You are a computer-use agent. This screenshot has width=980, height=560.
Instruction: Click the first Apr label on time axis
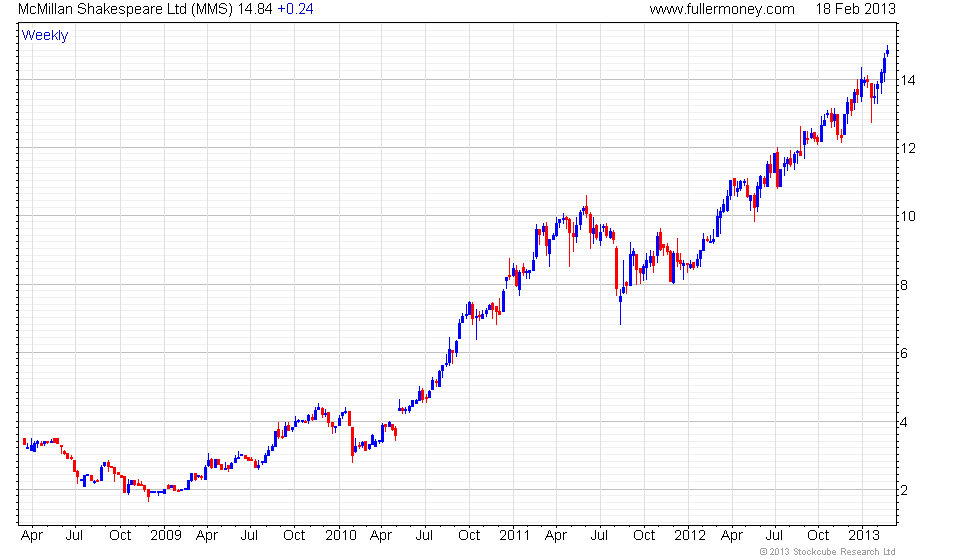pos(32,536)
